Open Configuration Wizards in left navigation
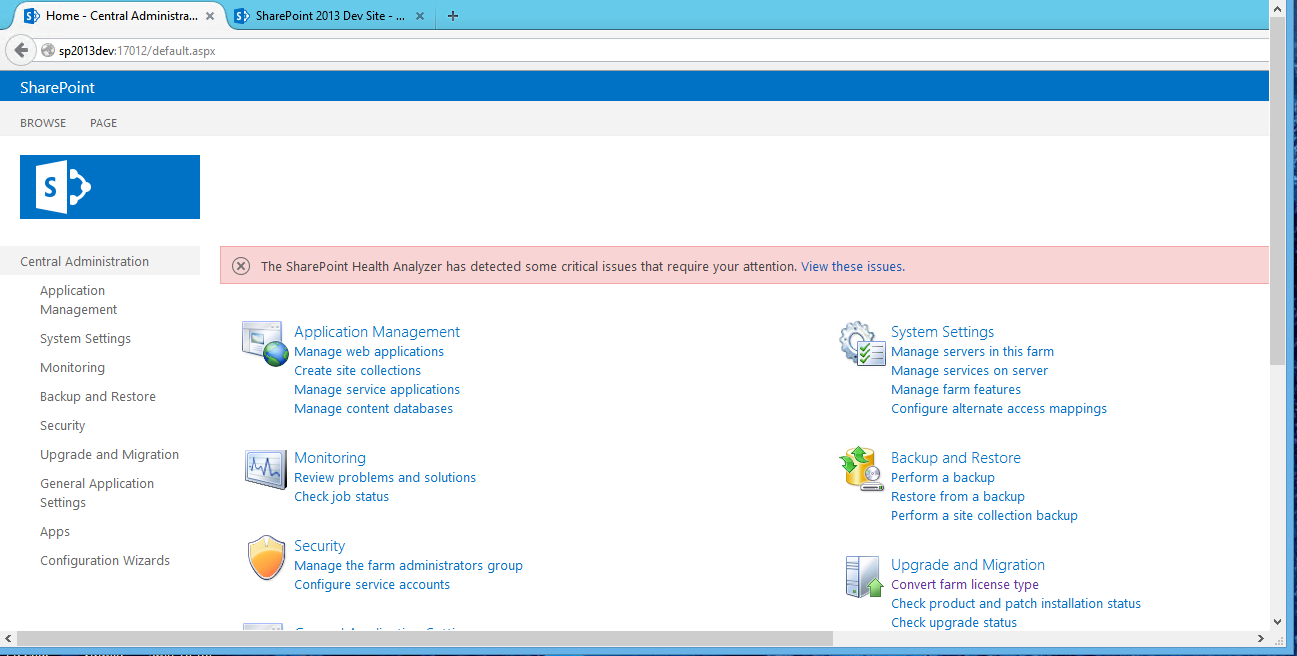This screenshot has width=1297, height=656. point(105,561)
